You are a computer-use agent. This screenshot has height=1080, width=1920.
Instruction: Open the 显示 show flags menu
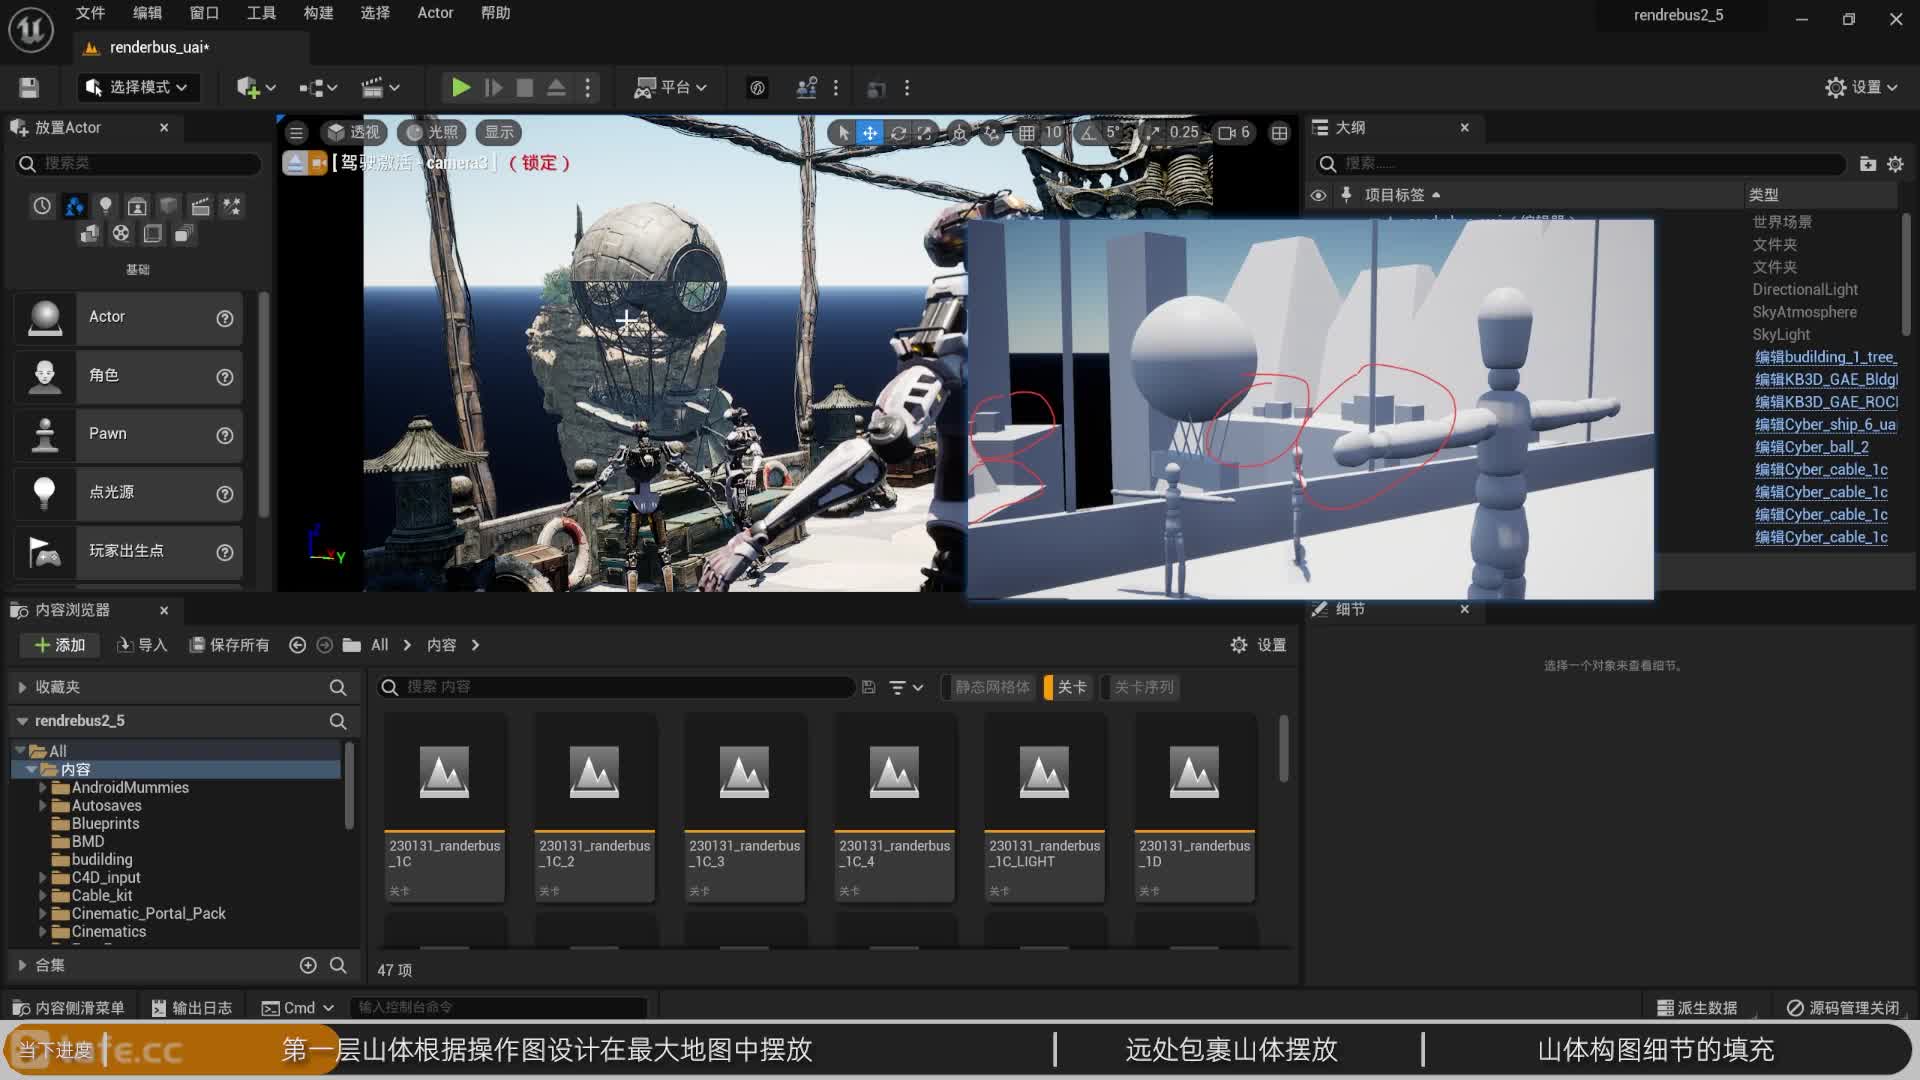pyautogui.click(x=499, y=132)
